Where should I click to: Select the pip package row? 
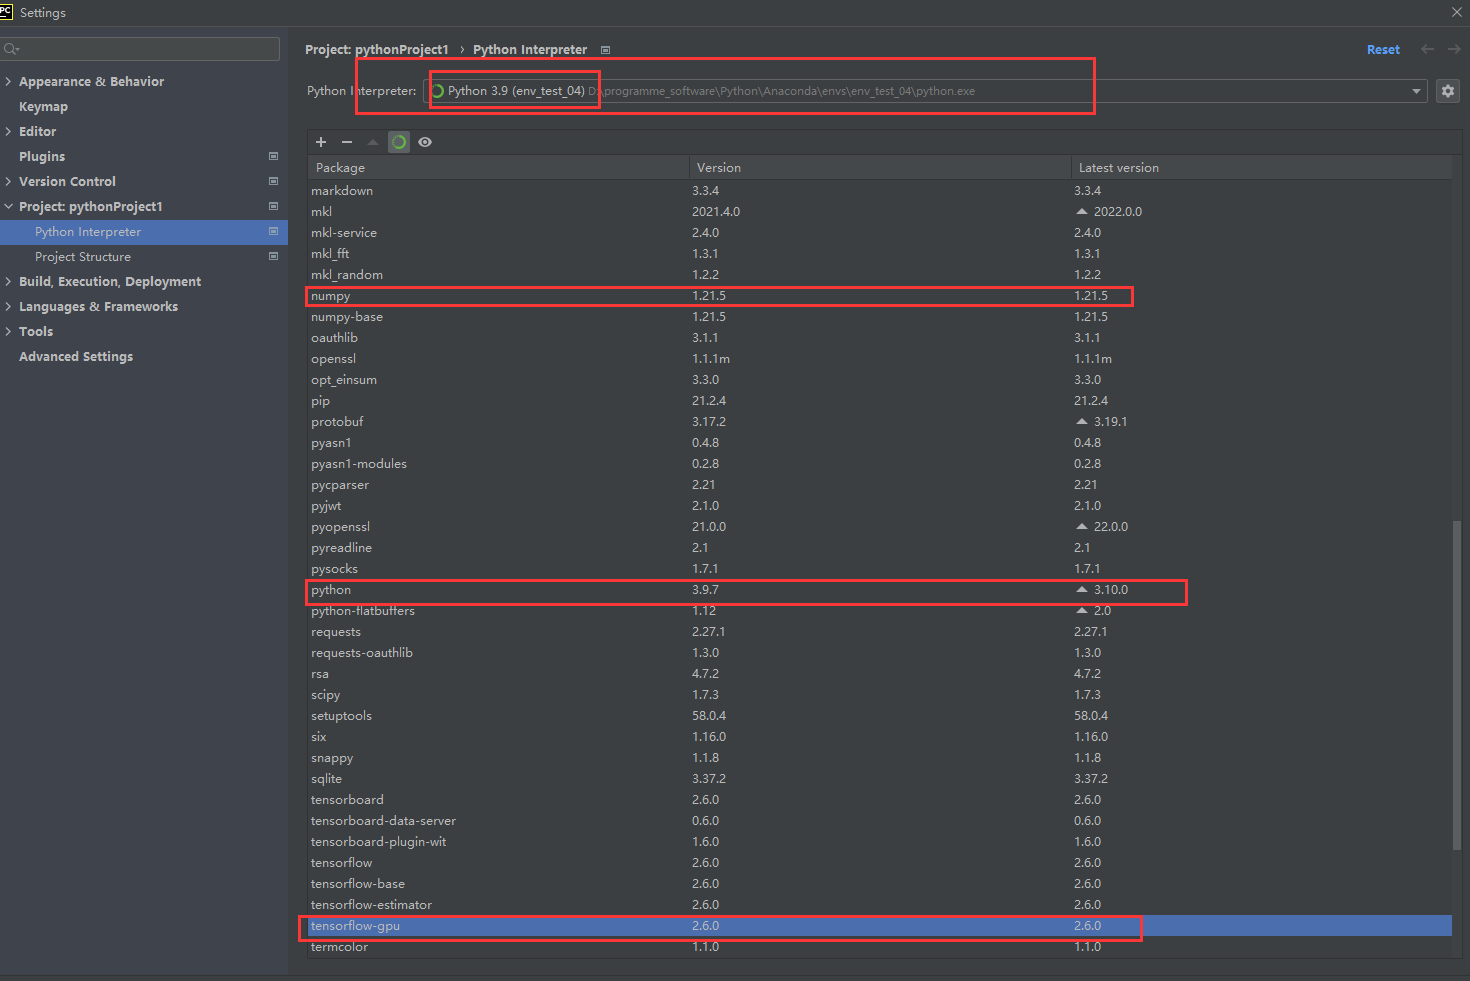880,400
